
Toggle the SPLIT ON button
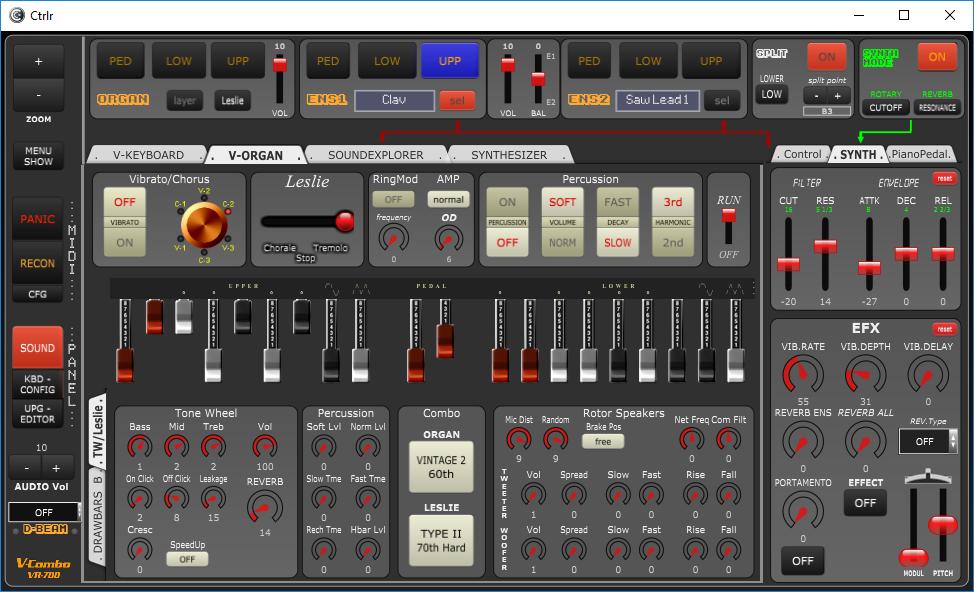(827, 57)
